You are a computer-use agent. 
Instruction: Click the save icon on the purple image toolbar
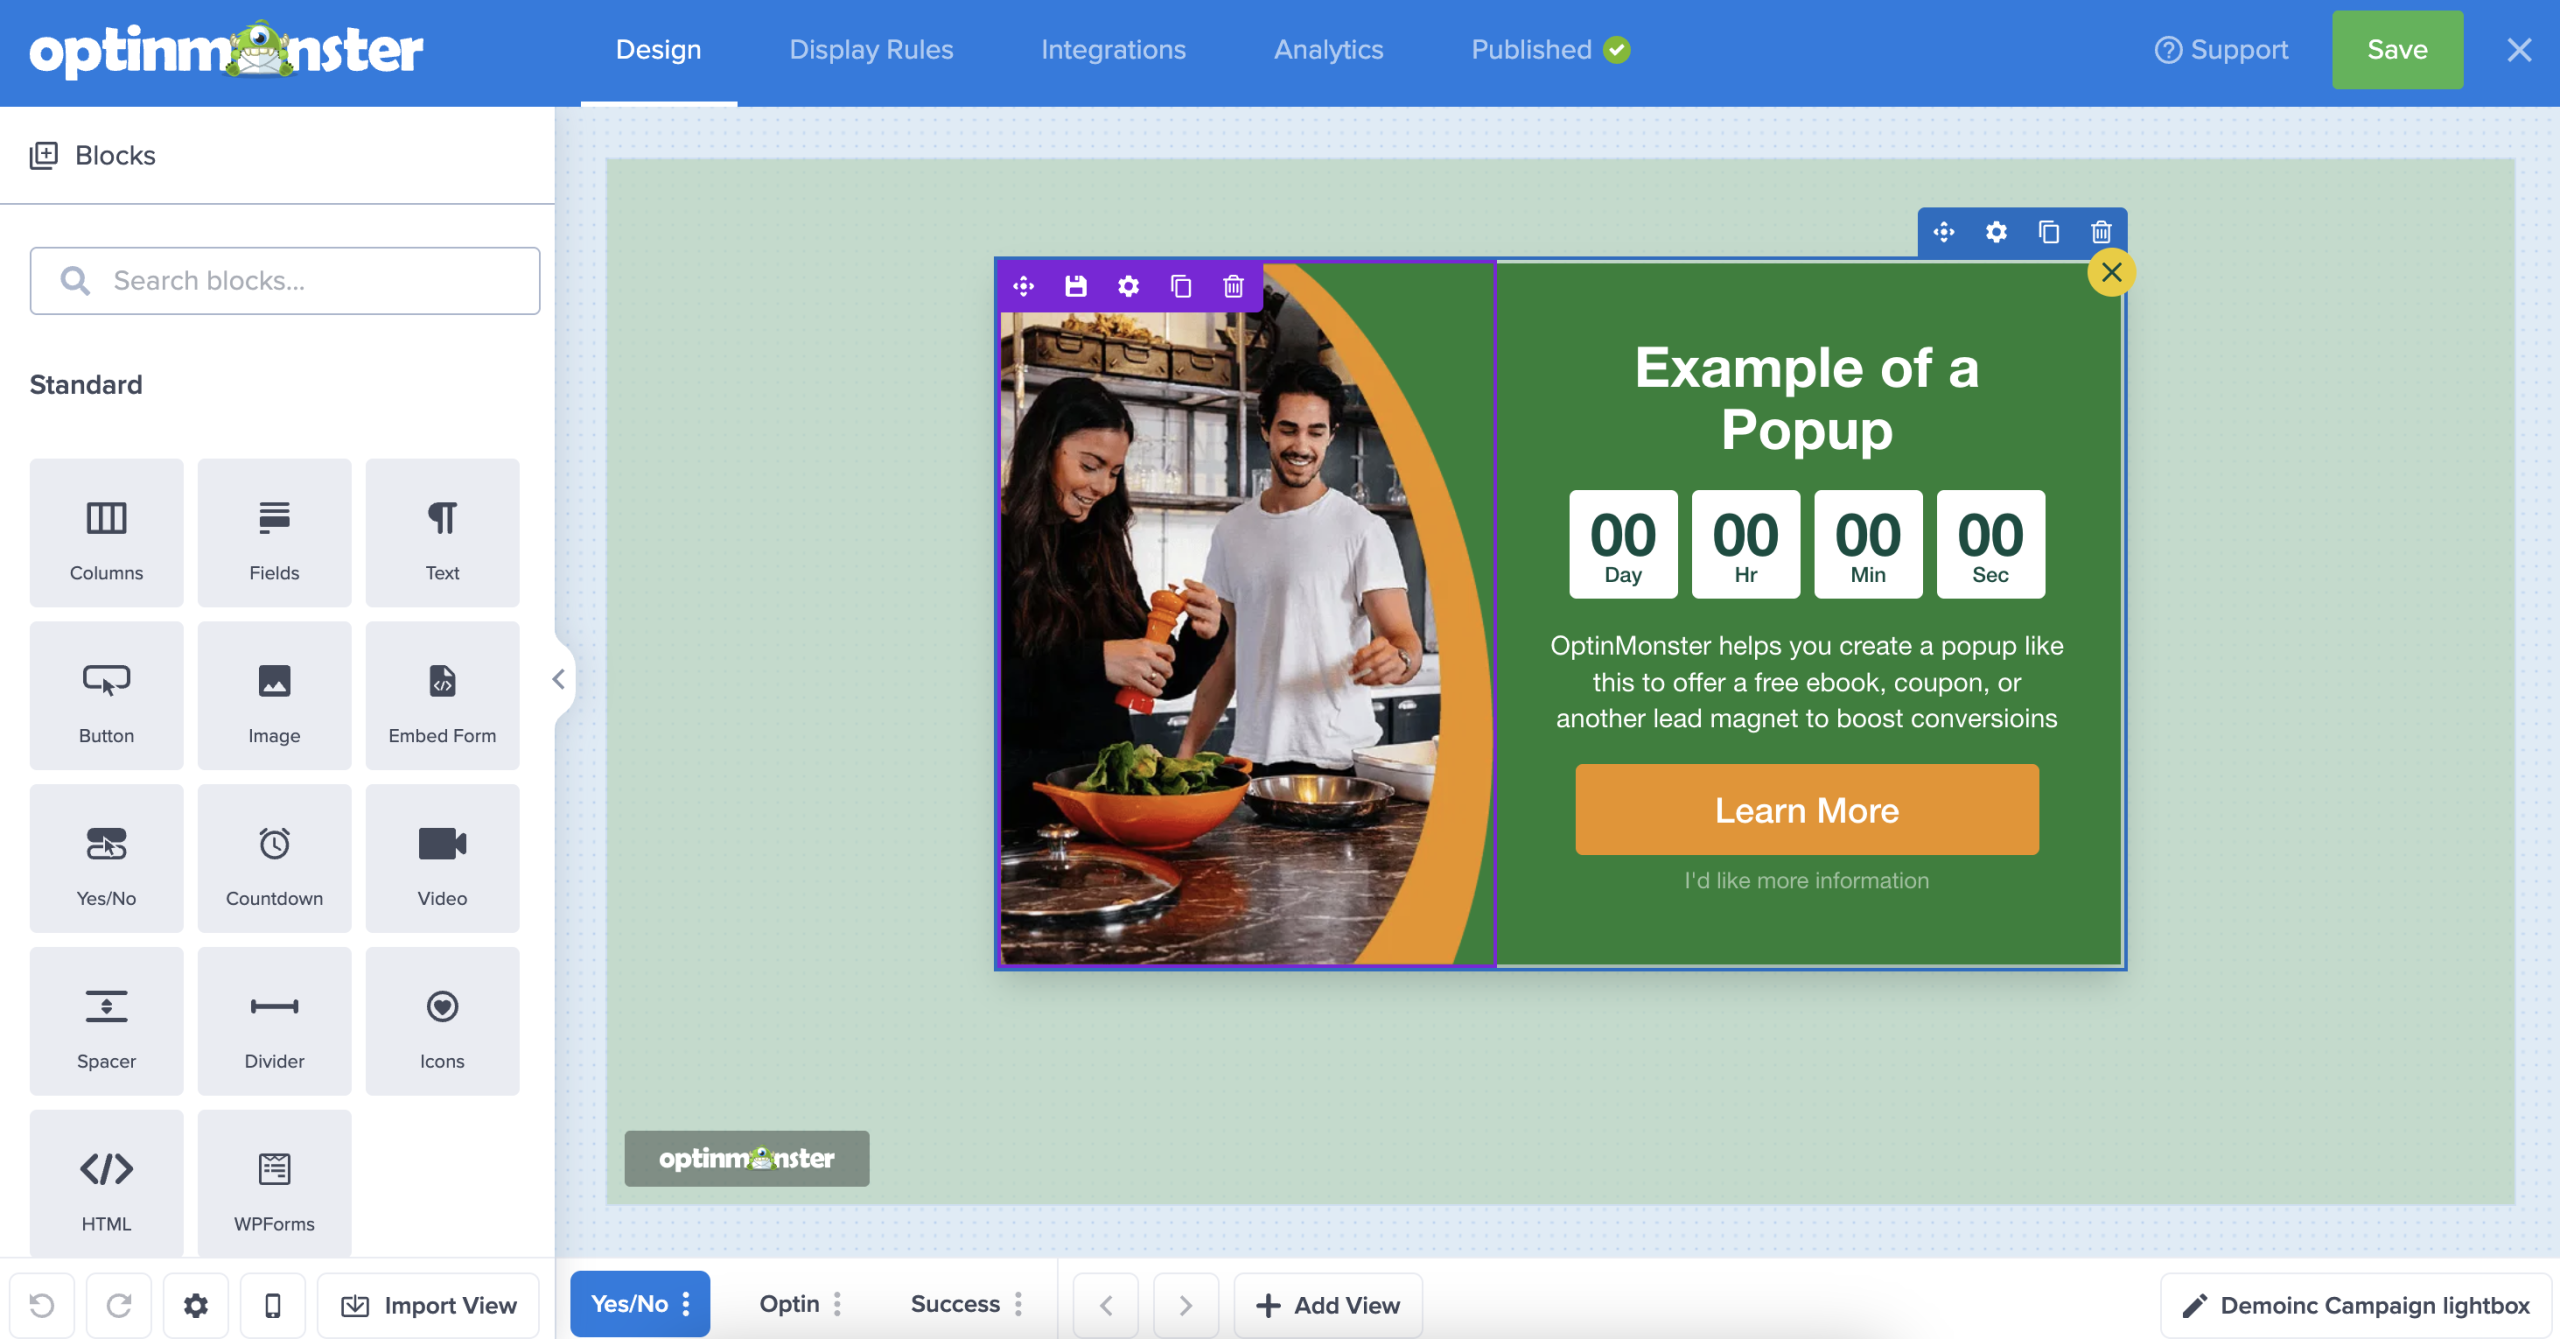pos(1076,287)
